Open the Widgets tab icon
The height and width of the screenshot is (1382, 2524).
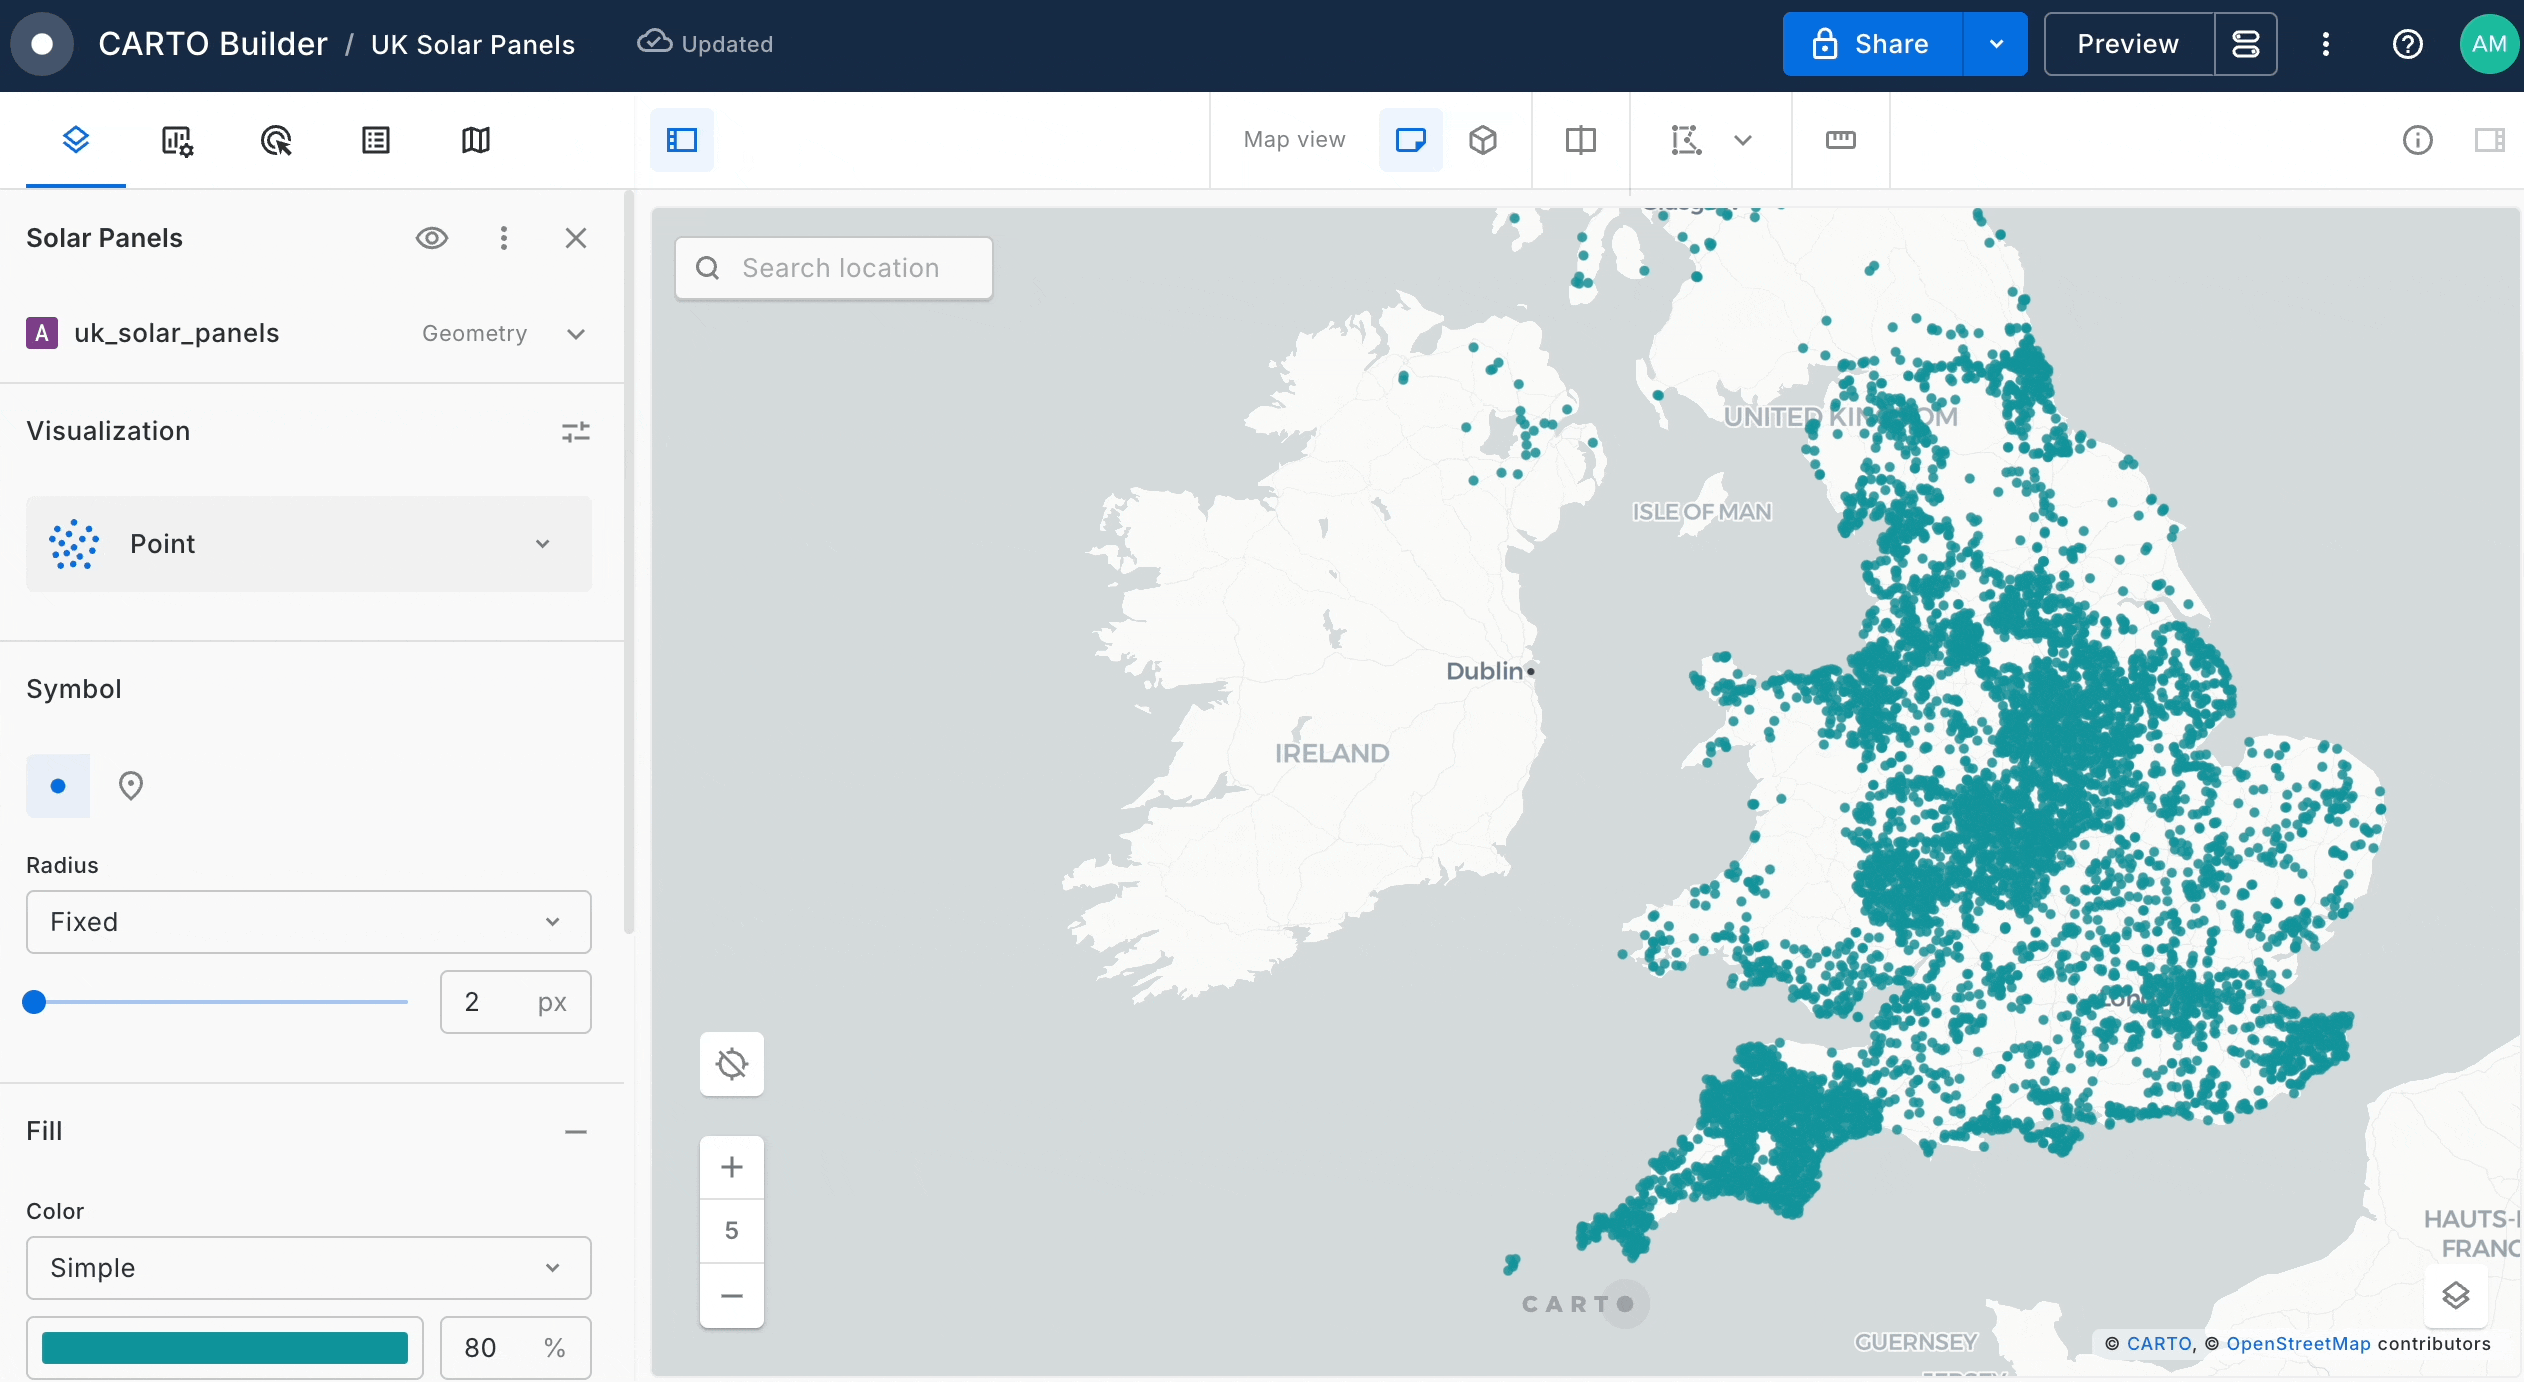pyautogui.click(x=177, y=141)
